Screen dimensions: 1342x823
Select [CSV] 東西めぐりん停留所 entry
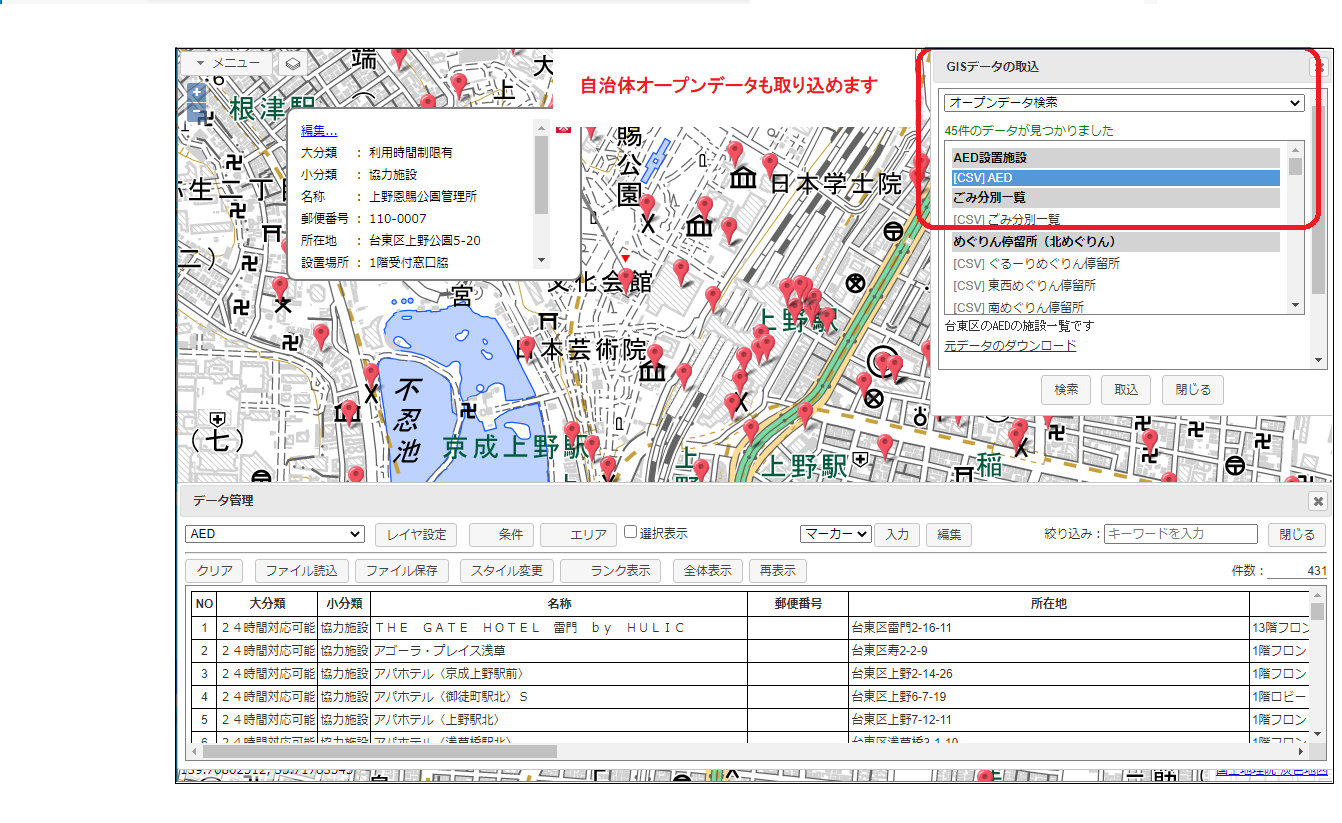coord(1116,286)
